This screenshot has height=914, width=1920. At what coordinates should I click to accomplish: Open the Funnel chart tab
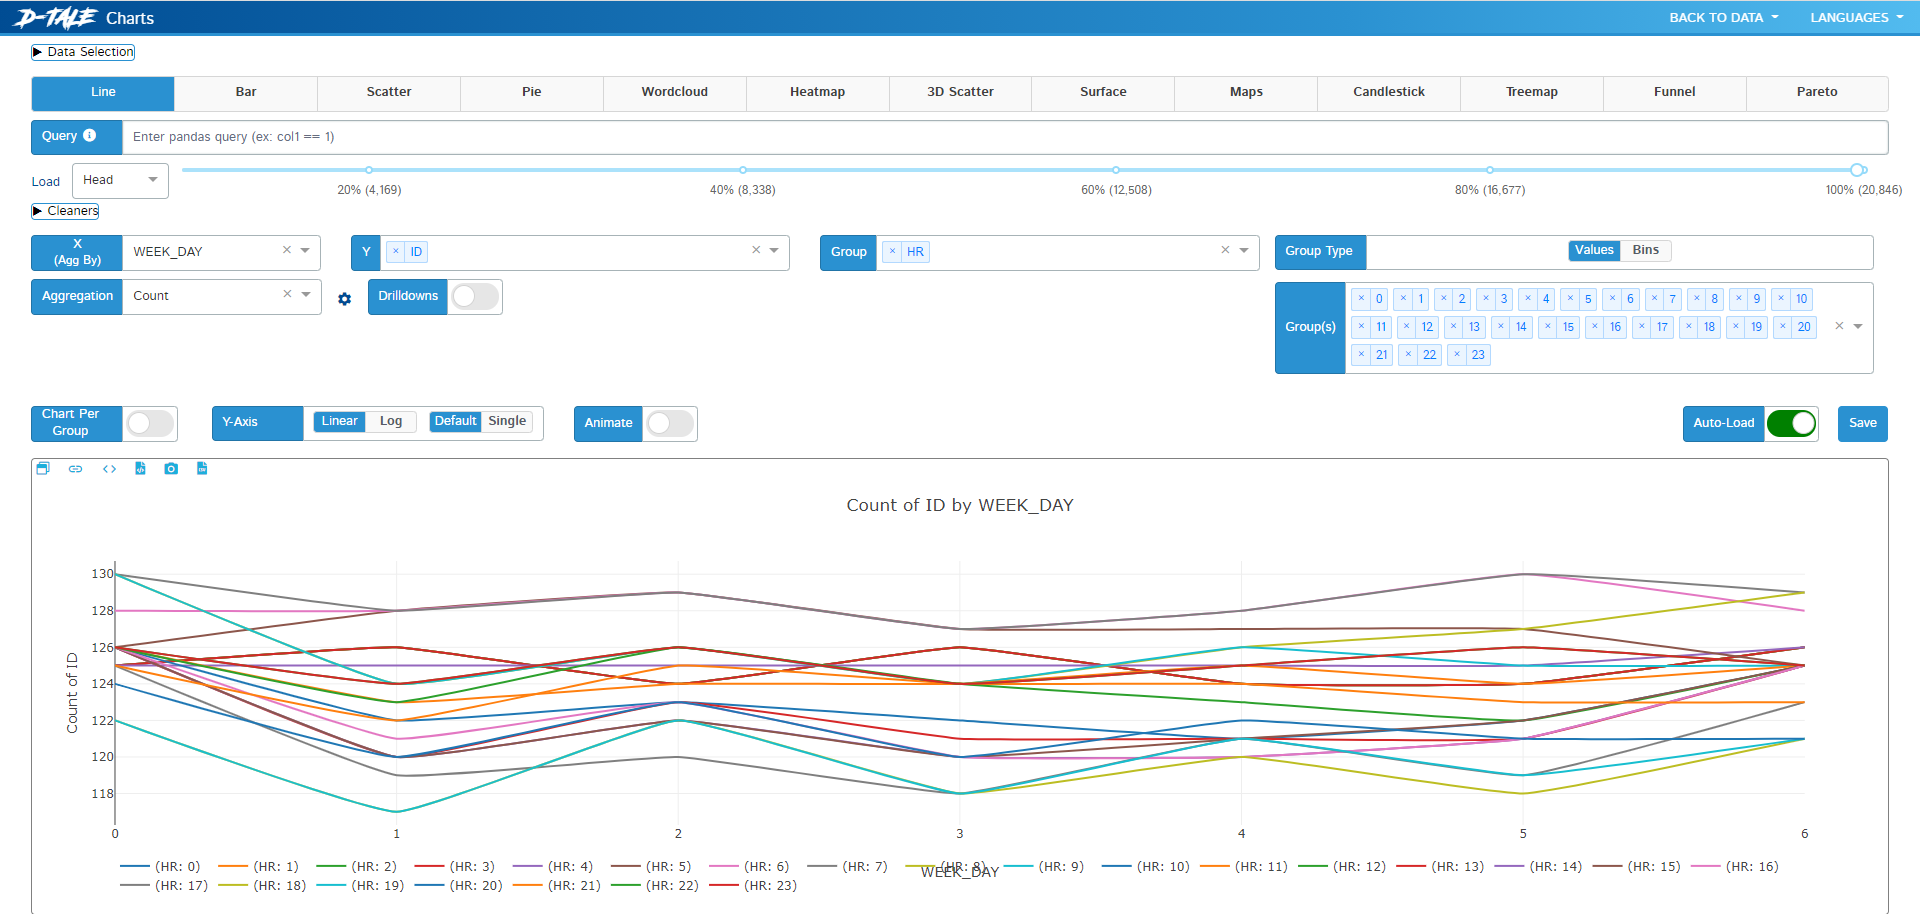pos(1675,92)
